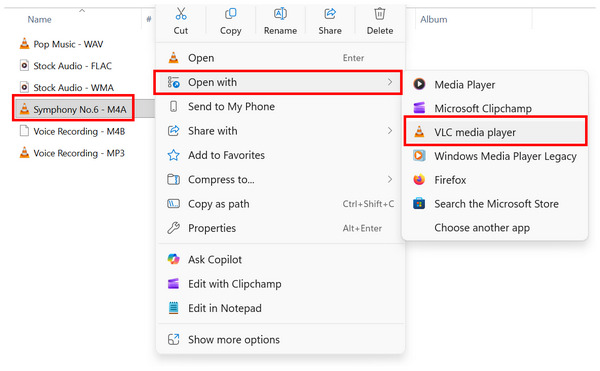Expand the Compress to submenu arrow
600x371 pixels.
pos(390,179)
